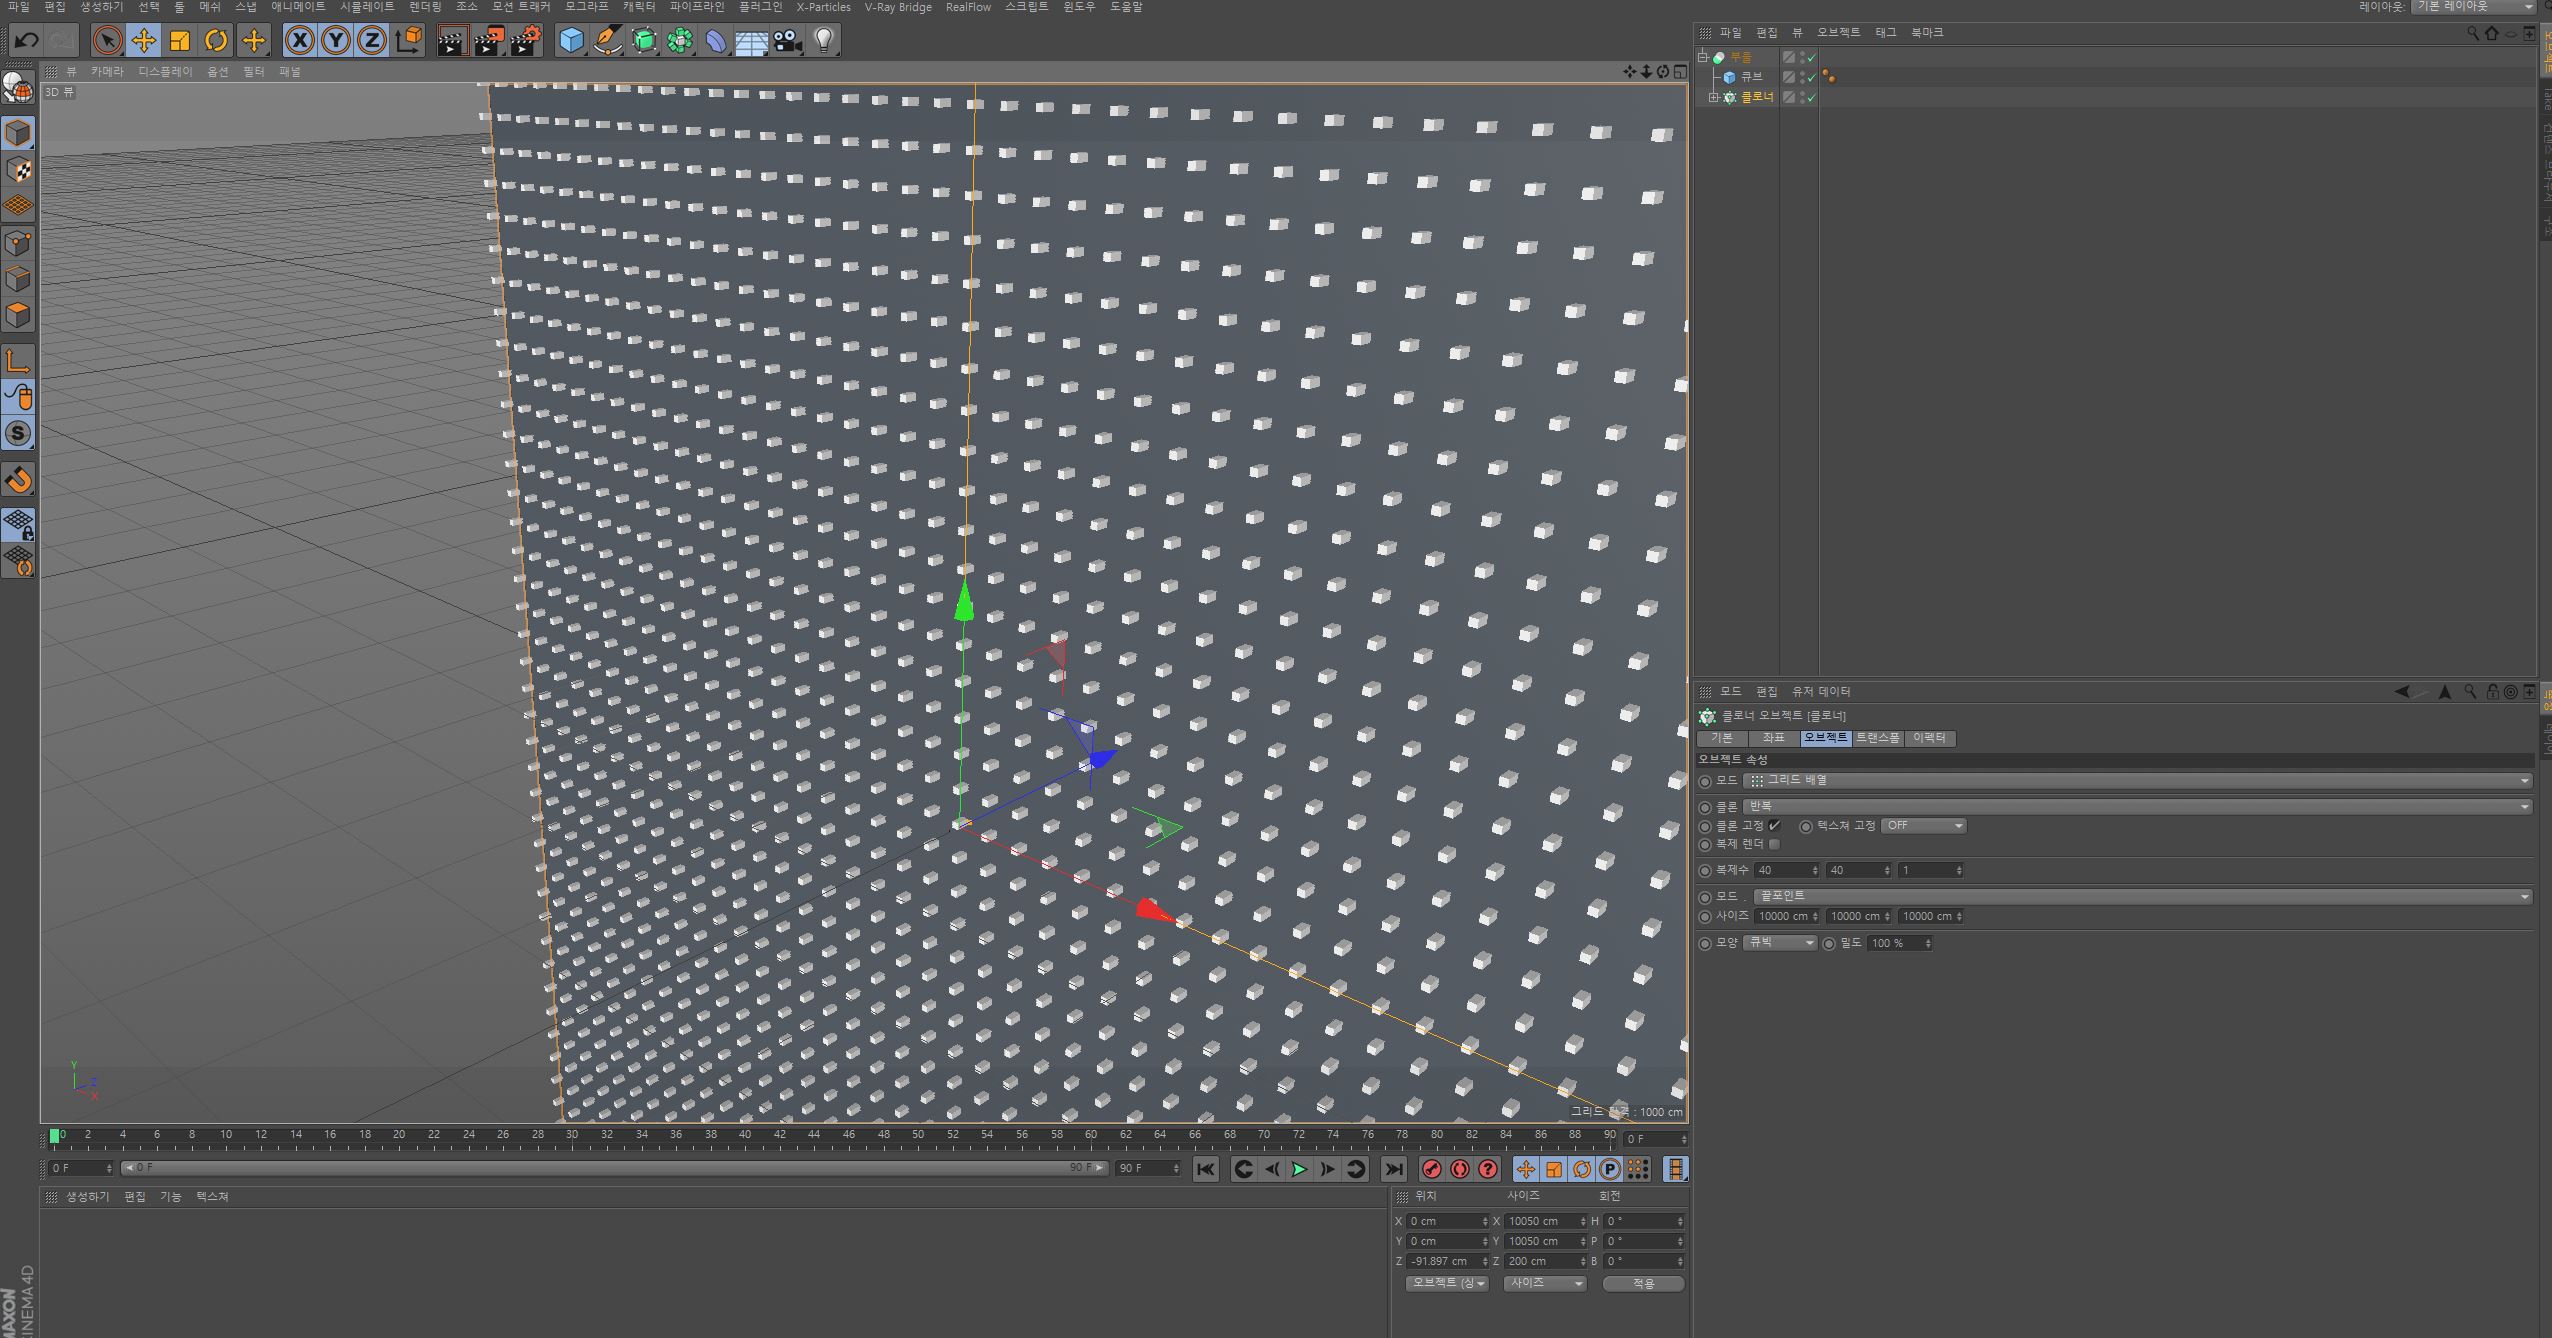This screenshot has height=1338, width=2552.
Task: Open the Bend deformer icon
Action: coord(716,40)
